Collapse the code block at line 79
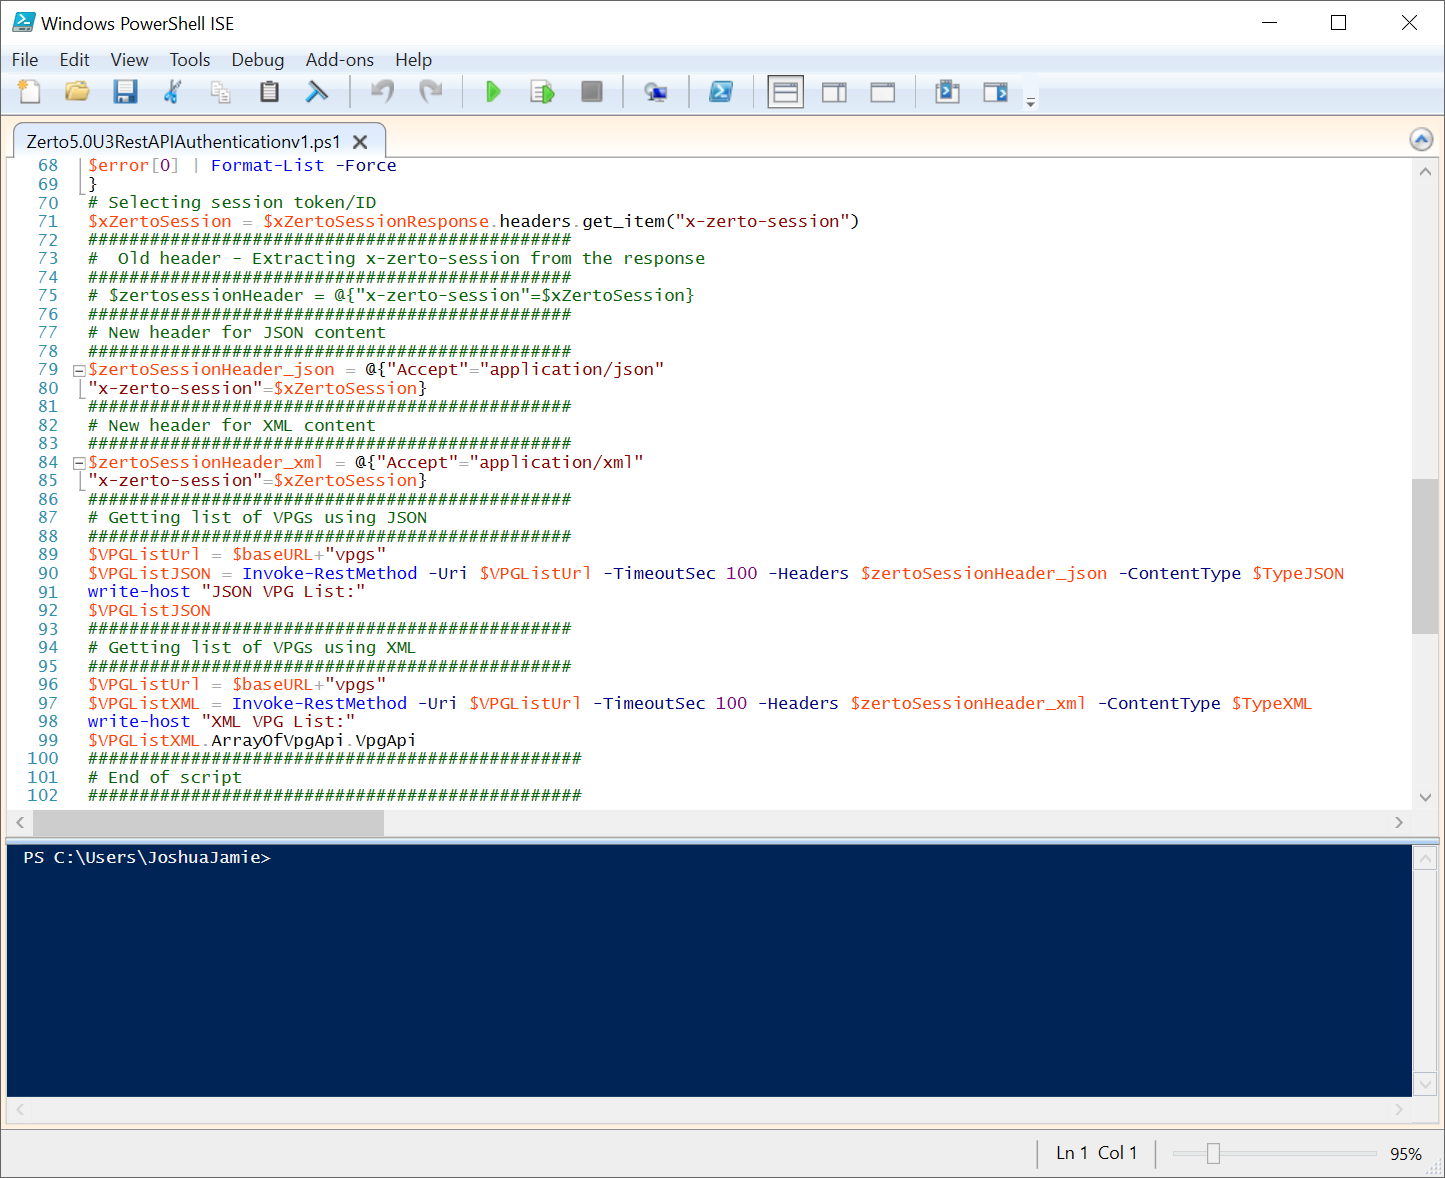 [x=79, y=370]
